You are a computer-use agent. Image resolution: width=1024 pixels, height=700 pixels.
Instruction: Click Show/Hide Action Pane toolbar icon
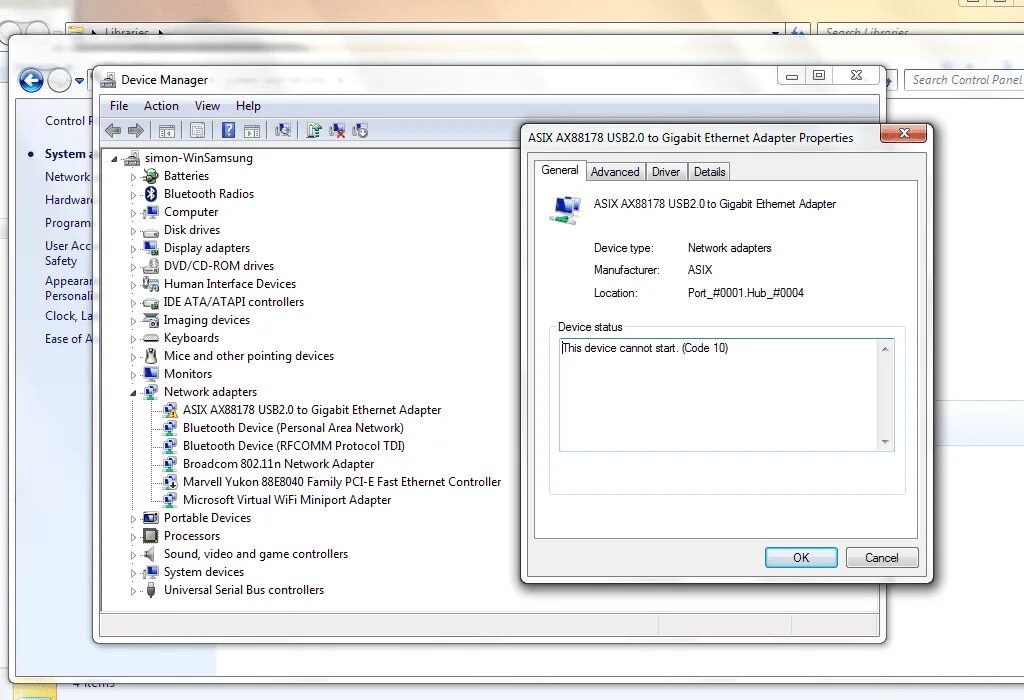point(252,131)
